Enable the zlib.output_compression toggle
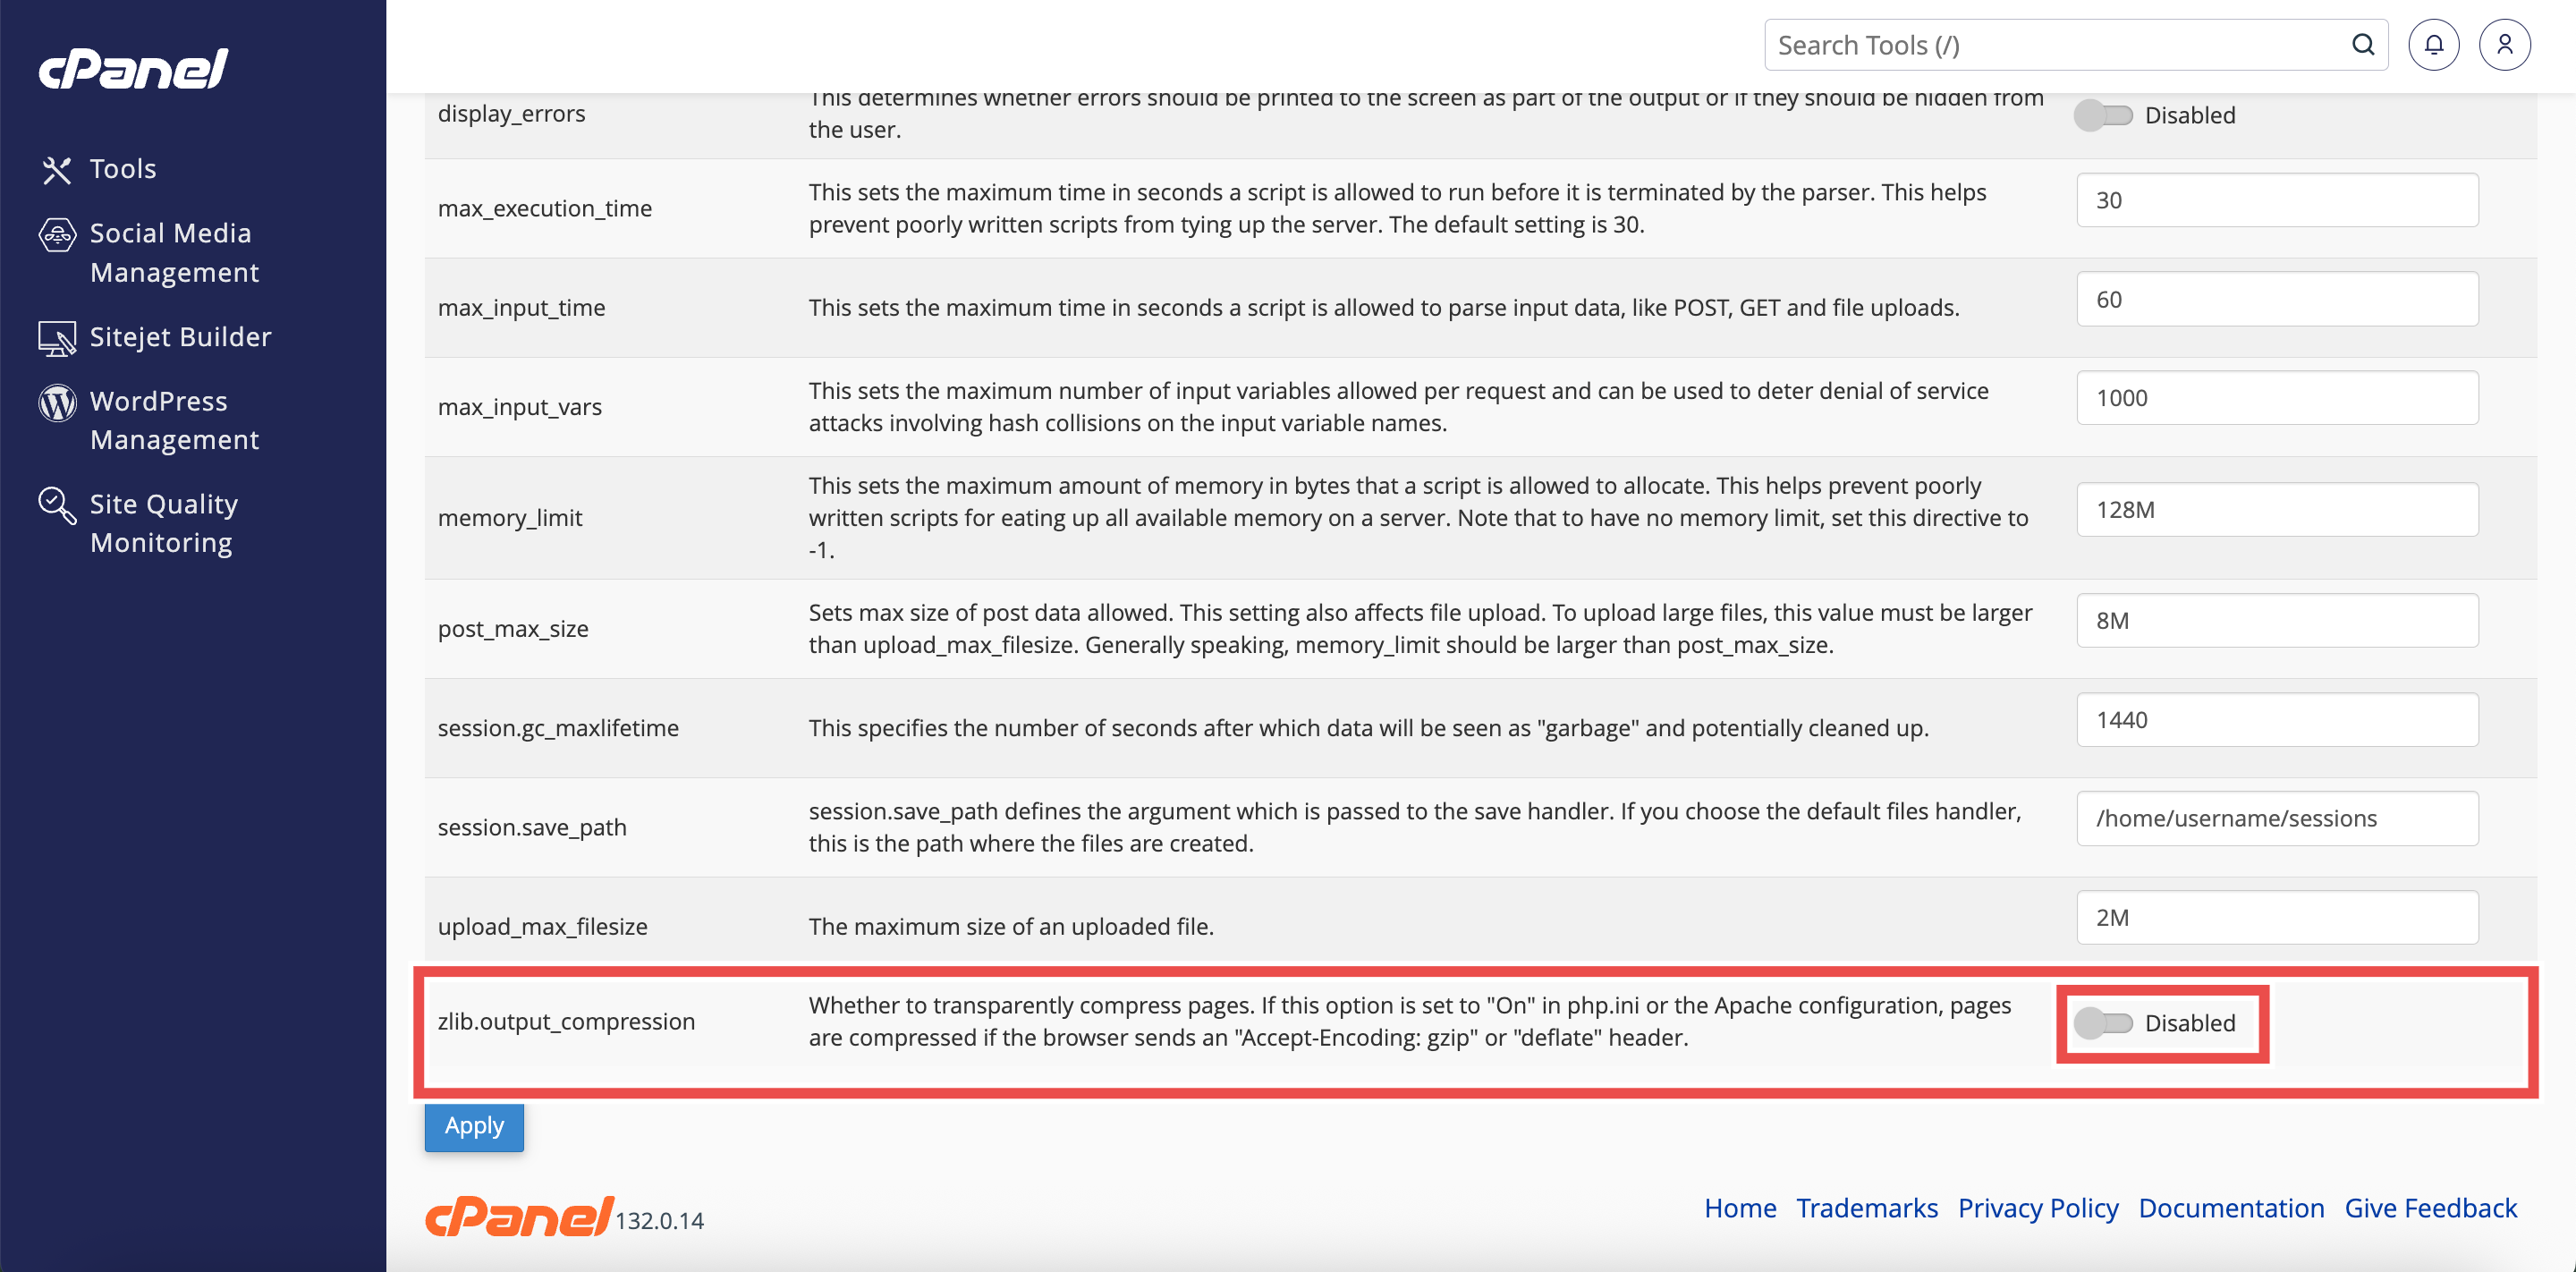The width and height of the screenshot is (2576, 1272). pos(2103,1023)
